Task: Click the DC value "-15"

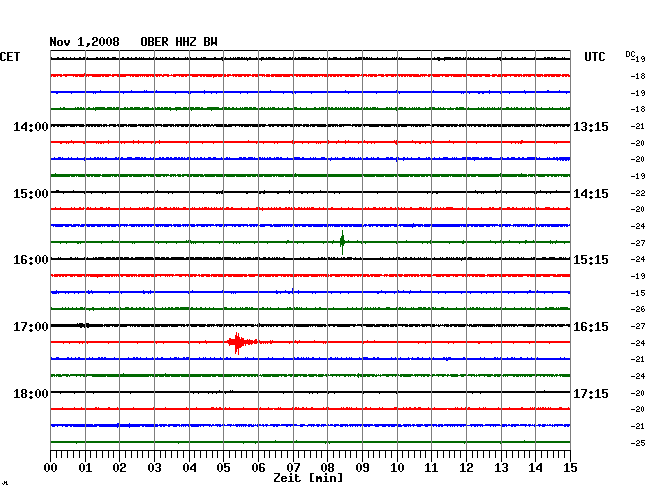Action: (x=638, y=293)
